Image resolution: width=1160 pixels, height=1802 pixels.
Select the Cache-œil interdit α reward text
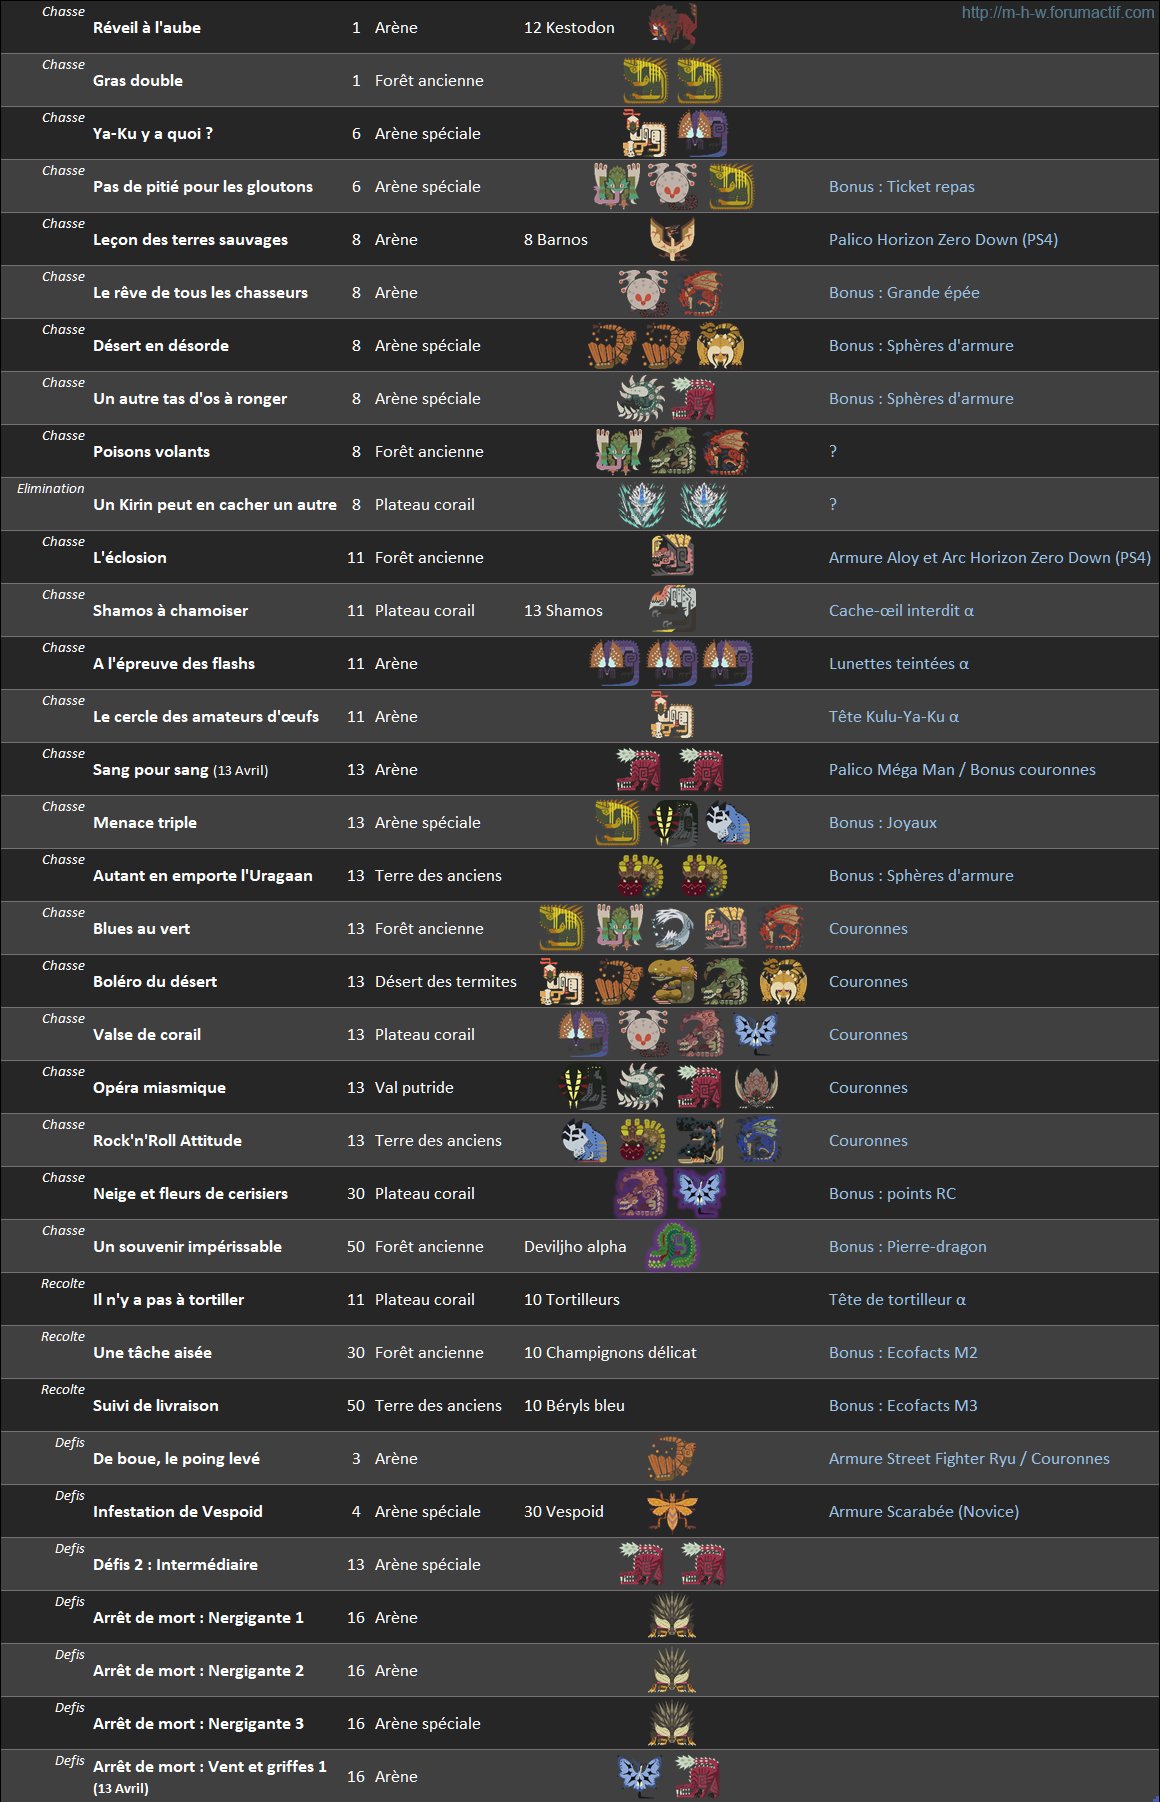pyautogui.click(x=901, y=610)
